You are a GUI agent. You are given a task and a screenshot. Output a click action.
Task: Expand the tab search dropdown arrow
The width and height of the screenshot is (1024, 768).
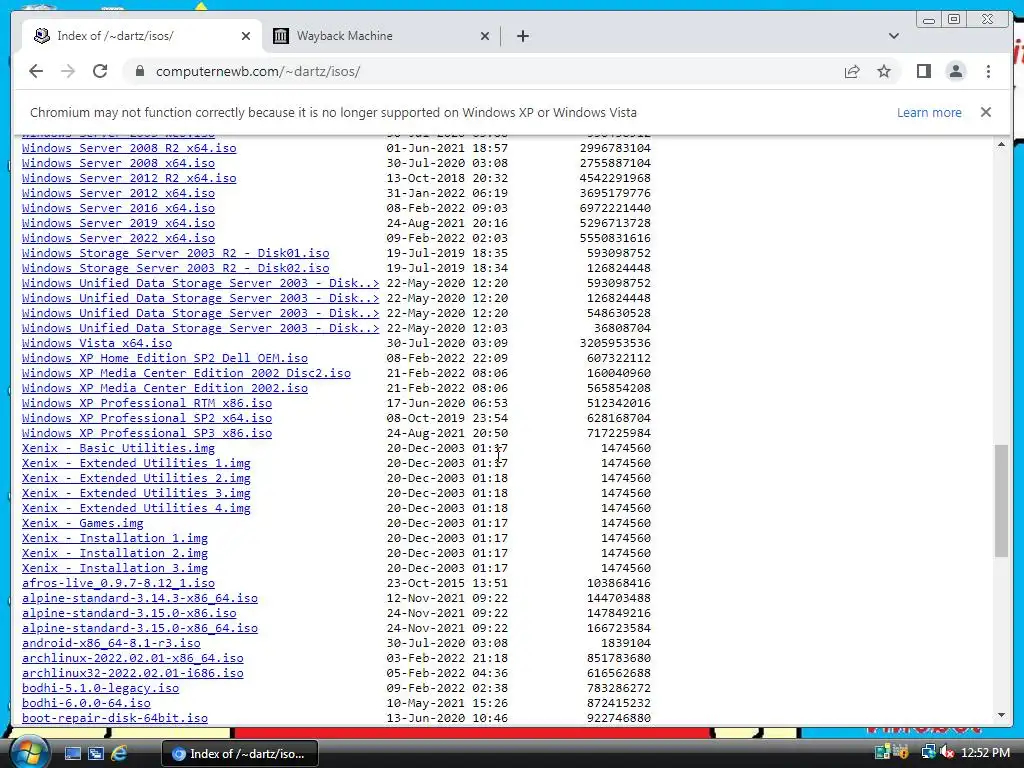click(894, 36)
